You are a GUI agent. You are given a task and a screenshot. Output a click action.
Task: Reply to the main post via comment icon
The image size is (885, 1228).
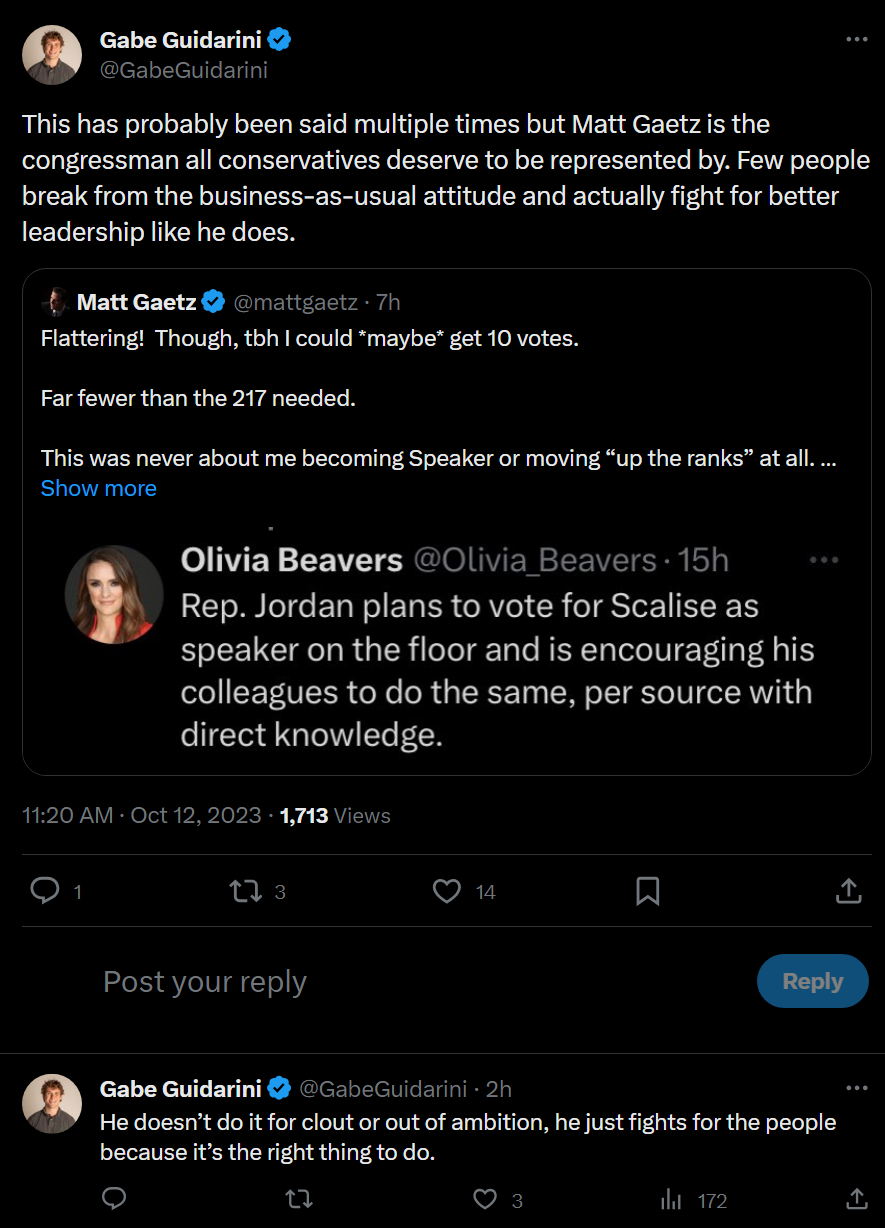click(x=46, y=891)
